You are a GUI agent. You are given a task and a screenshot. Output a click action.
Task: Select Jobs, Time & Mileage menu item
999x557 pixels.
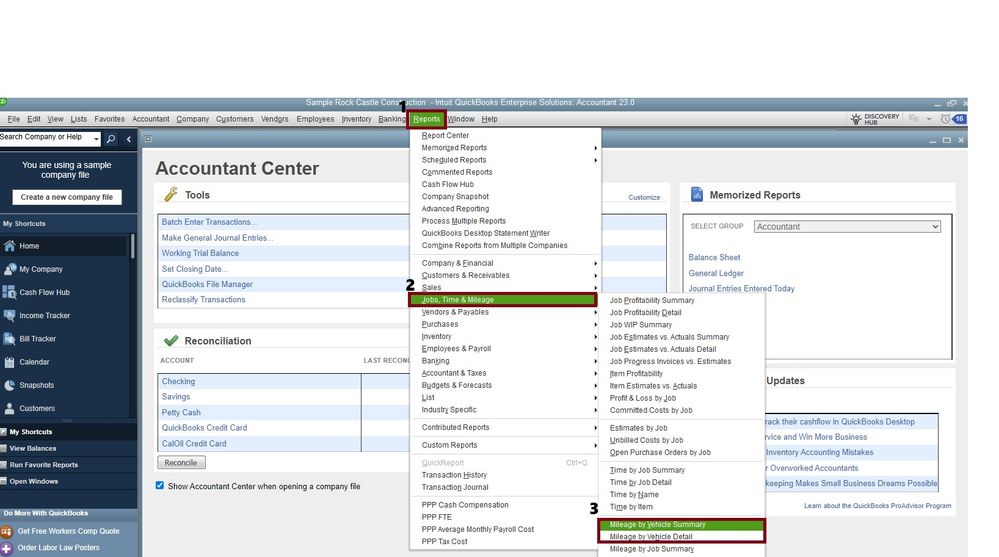tap(503, 300)
